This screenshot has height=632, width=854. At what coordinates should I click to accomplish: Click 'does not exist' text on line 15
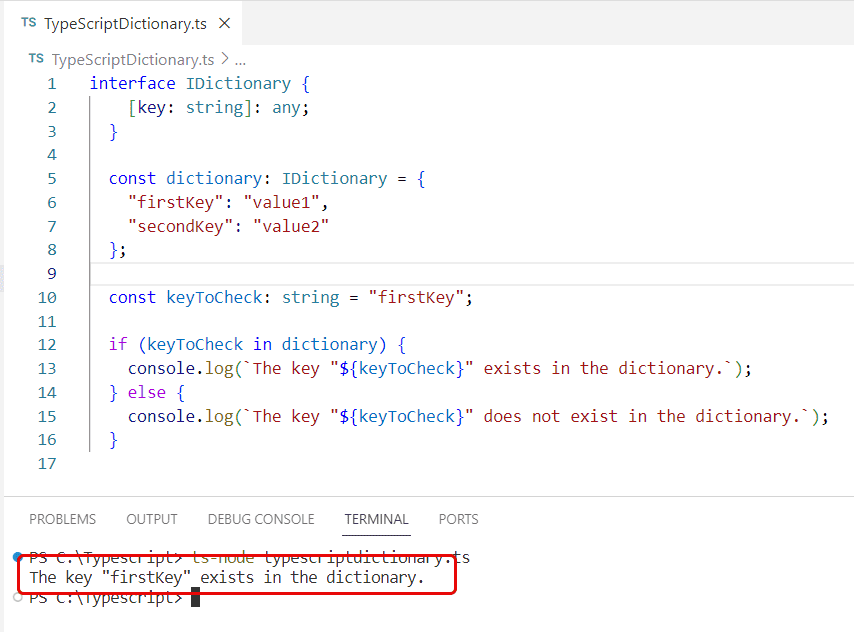(551, 416)
